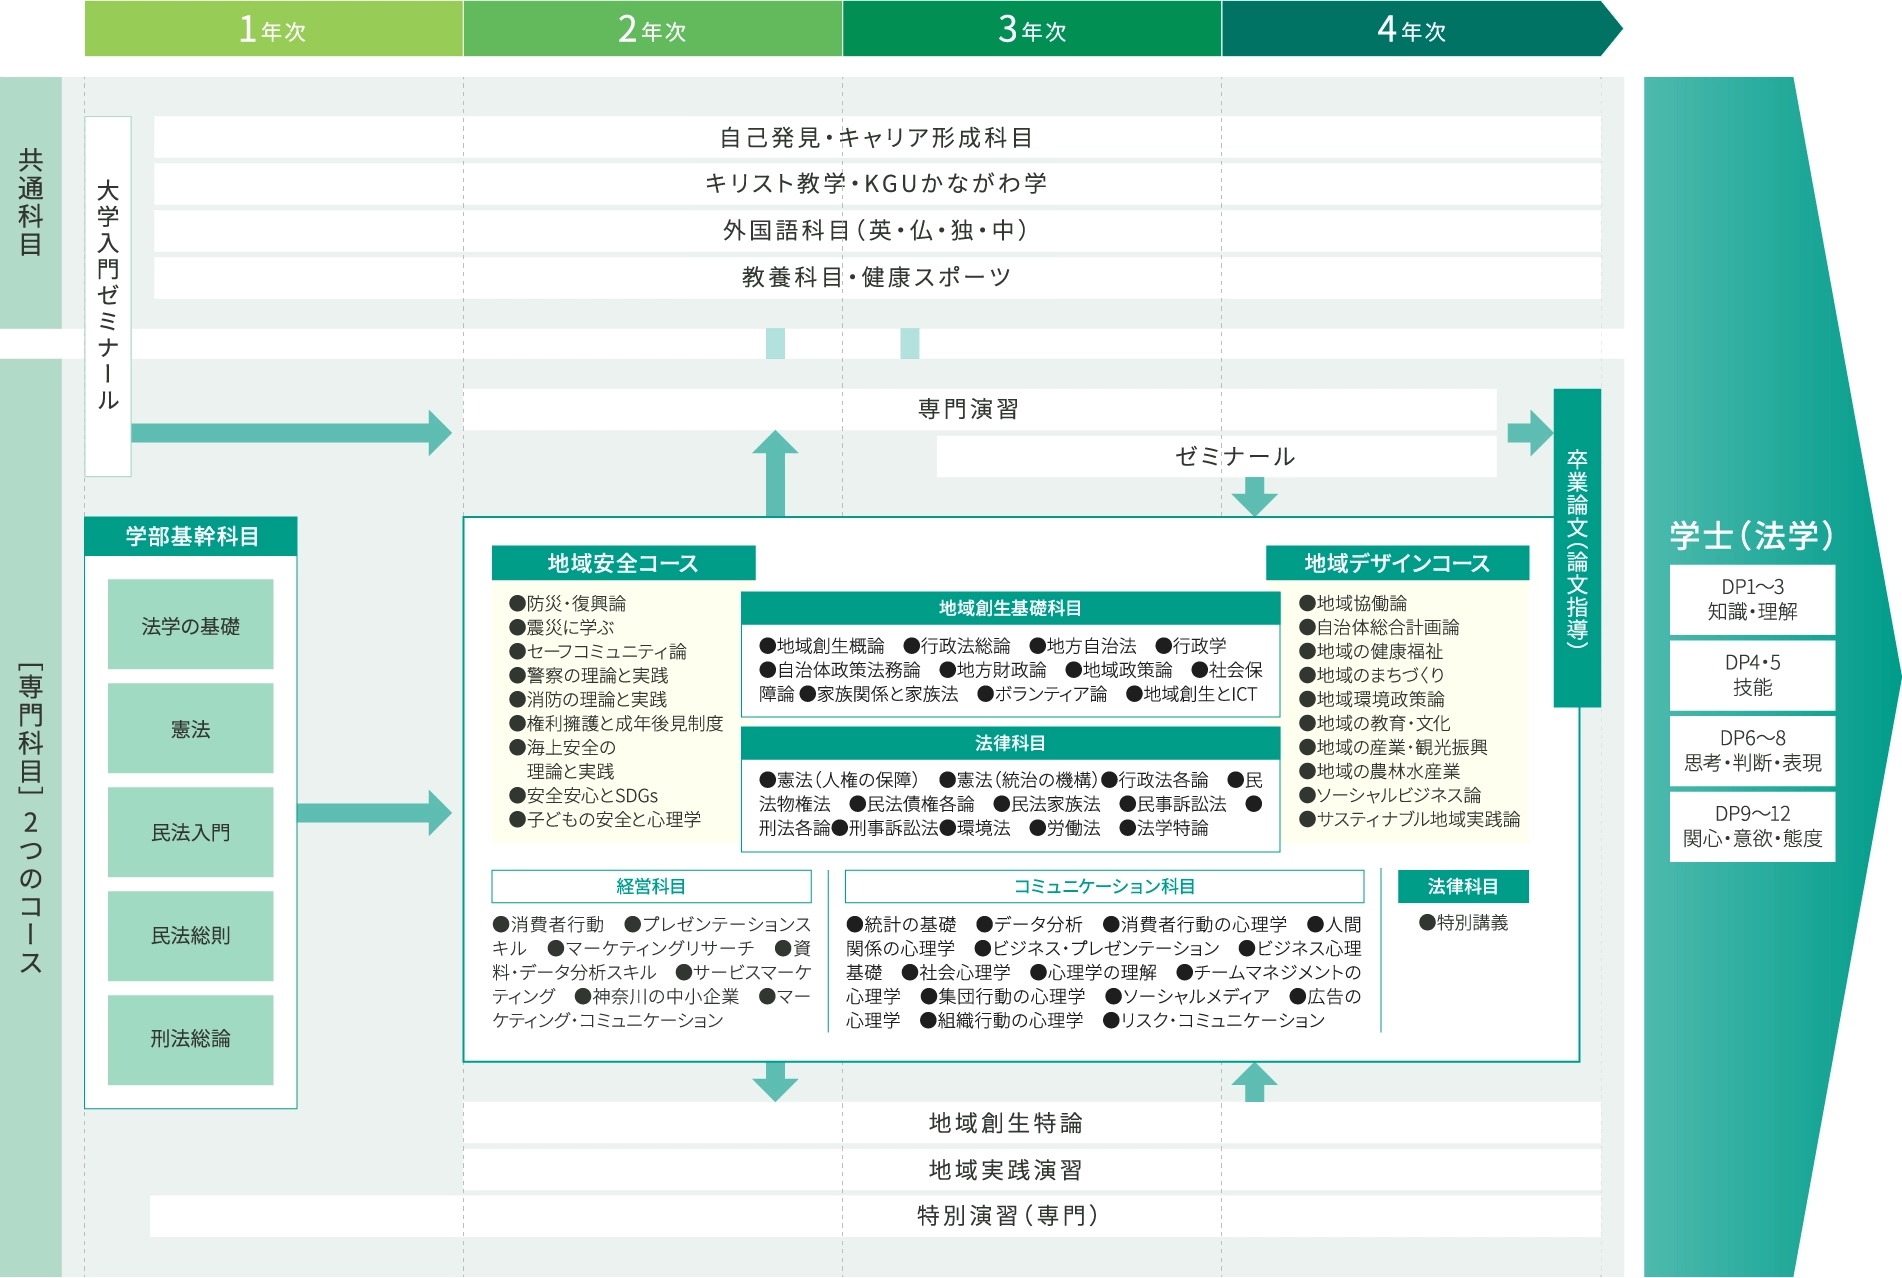
Task: Select the 安全安心とSDGs course item
Action: pyautogui.click(x=583, y=795)
